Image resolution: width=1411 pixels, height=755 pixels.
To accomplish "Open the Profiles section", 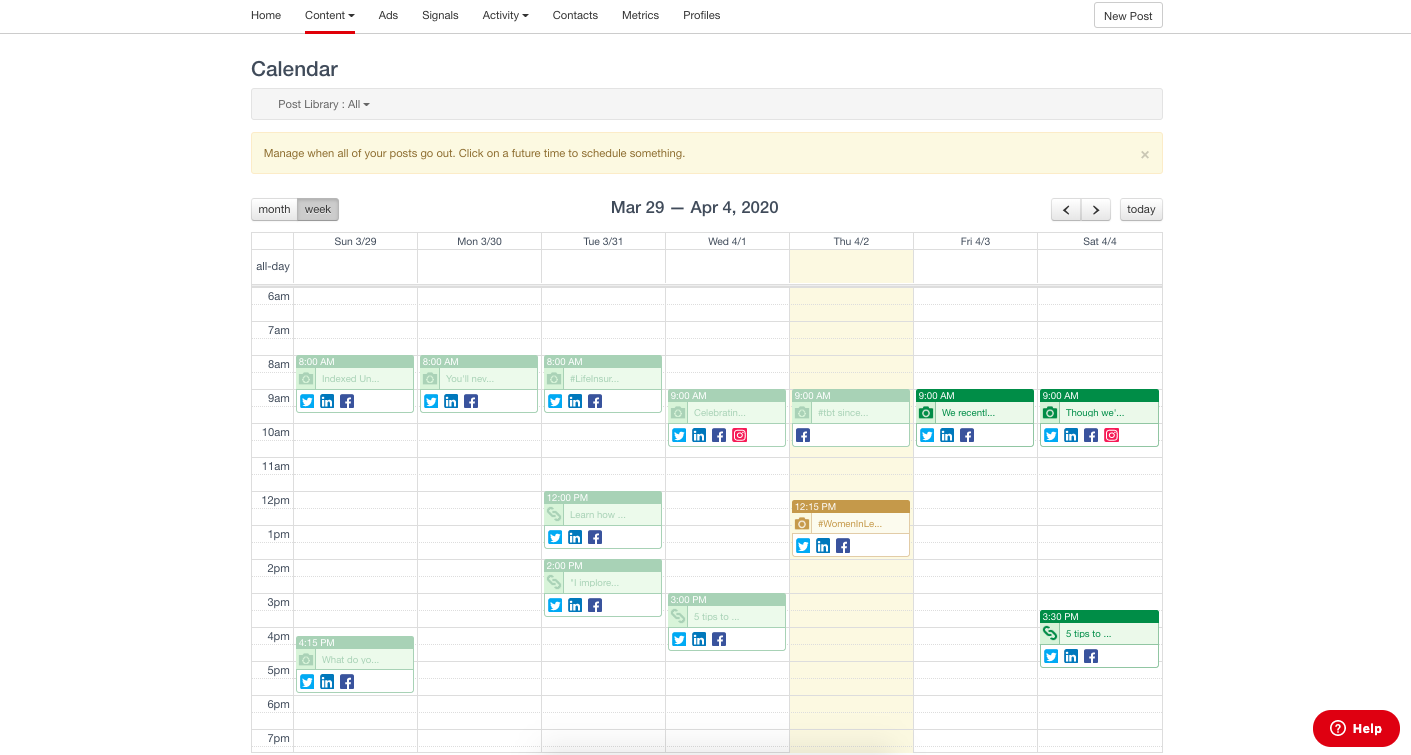I will tap(702, 15).
